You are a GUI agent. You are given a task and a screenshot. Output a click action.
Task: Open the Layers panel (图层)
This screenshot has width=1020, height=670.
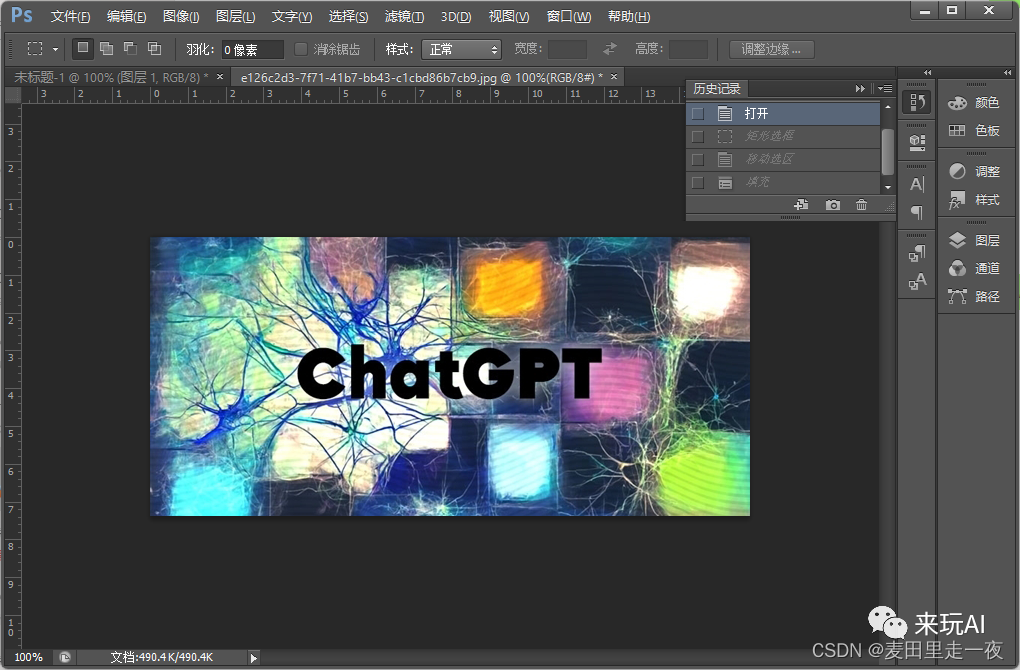974,241
